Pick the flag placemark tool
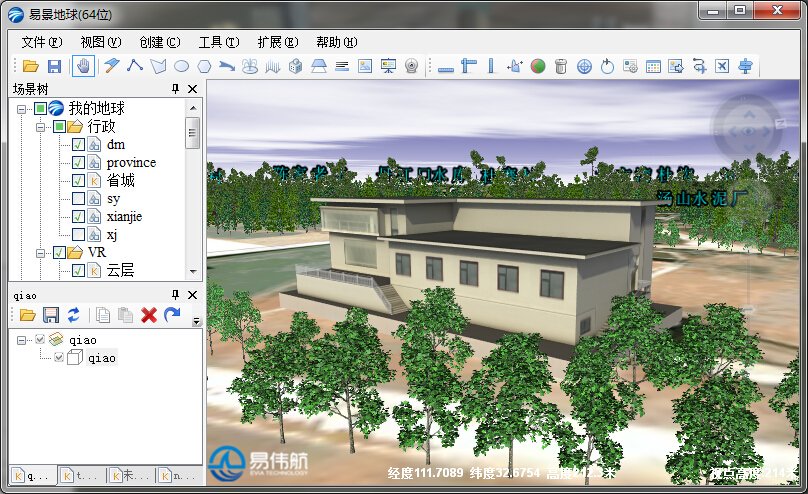 point(112,66)
